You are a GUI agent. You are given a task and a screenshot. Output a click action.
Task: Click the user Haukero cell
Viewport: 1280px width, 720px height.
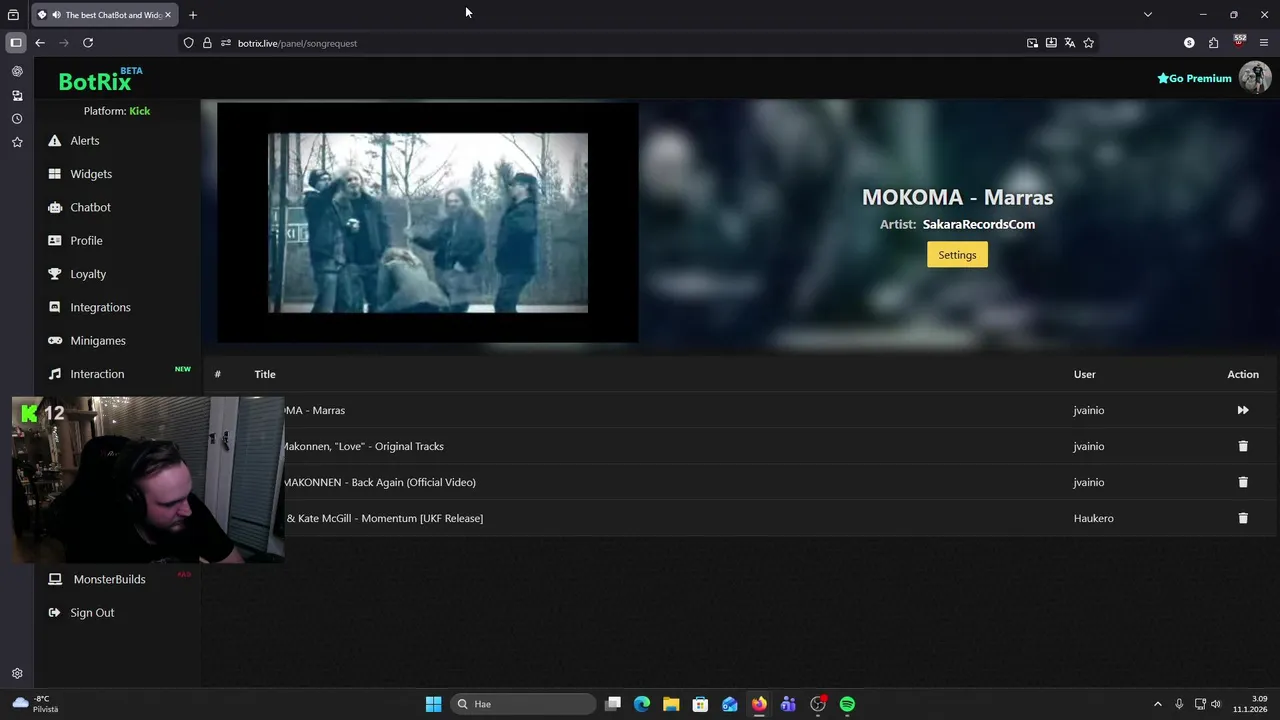[x=1093, y=518]
